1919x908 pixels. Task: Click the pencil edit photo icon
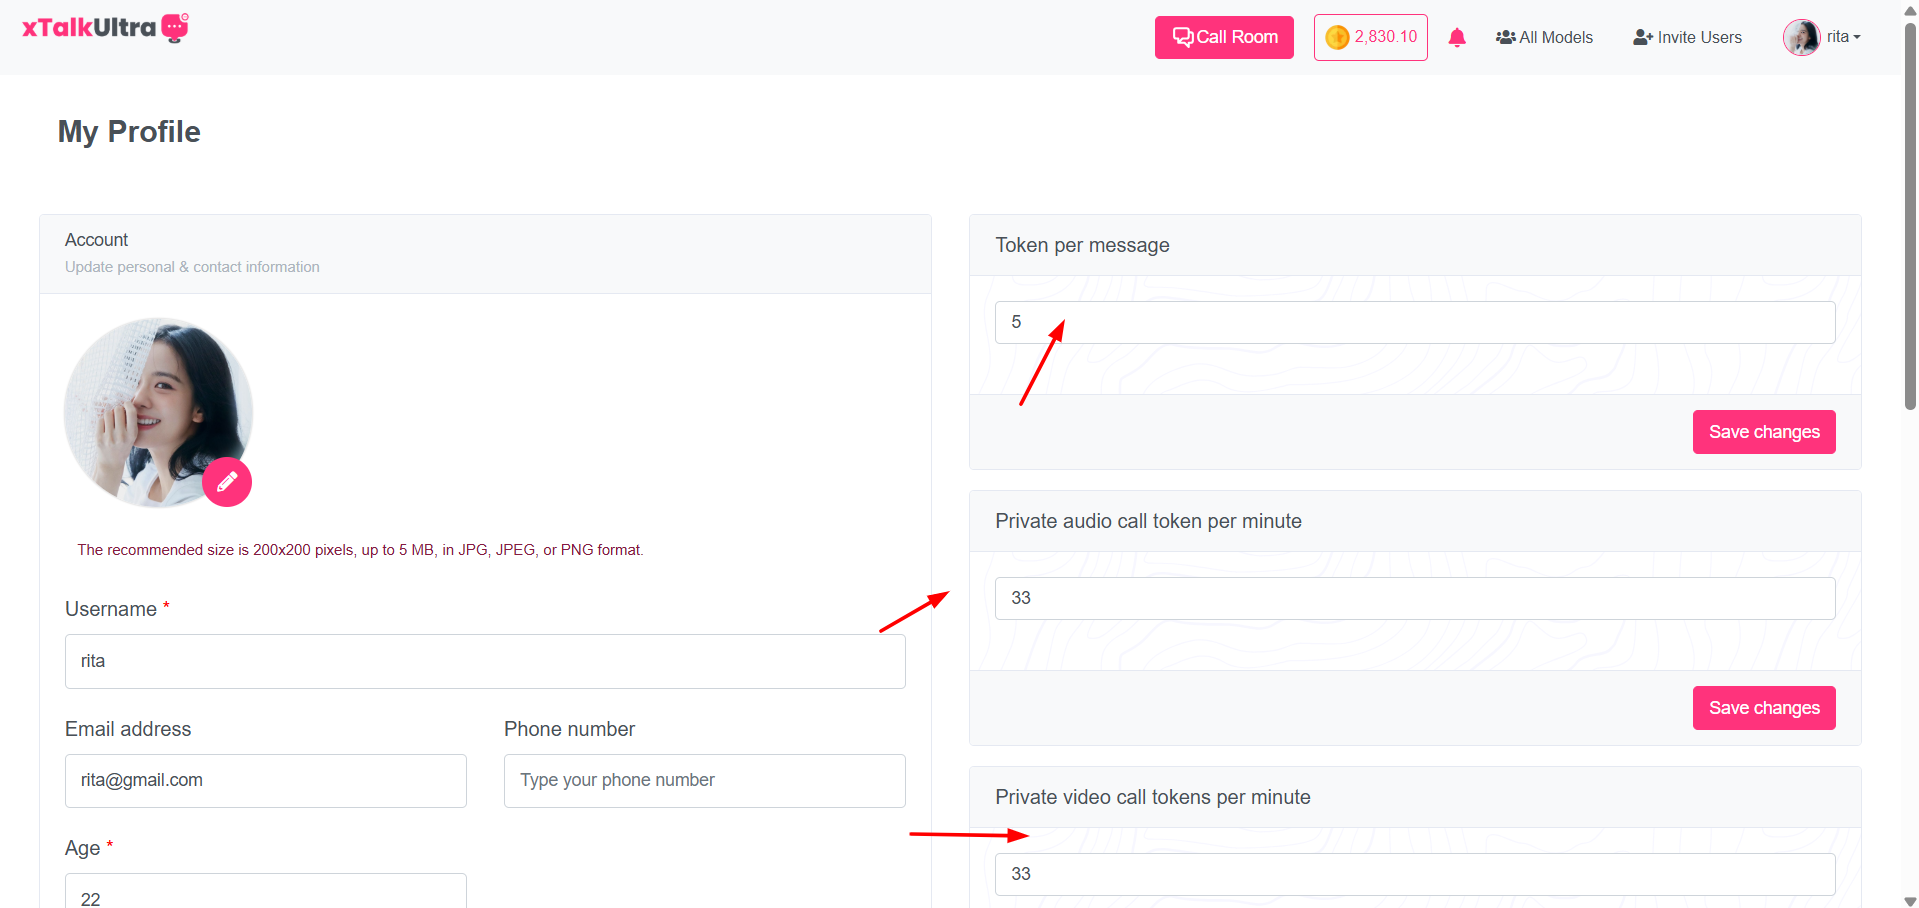point(227,482)
